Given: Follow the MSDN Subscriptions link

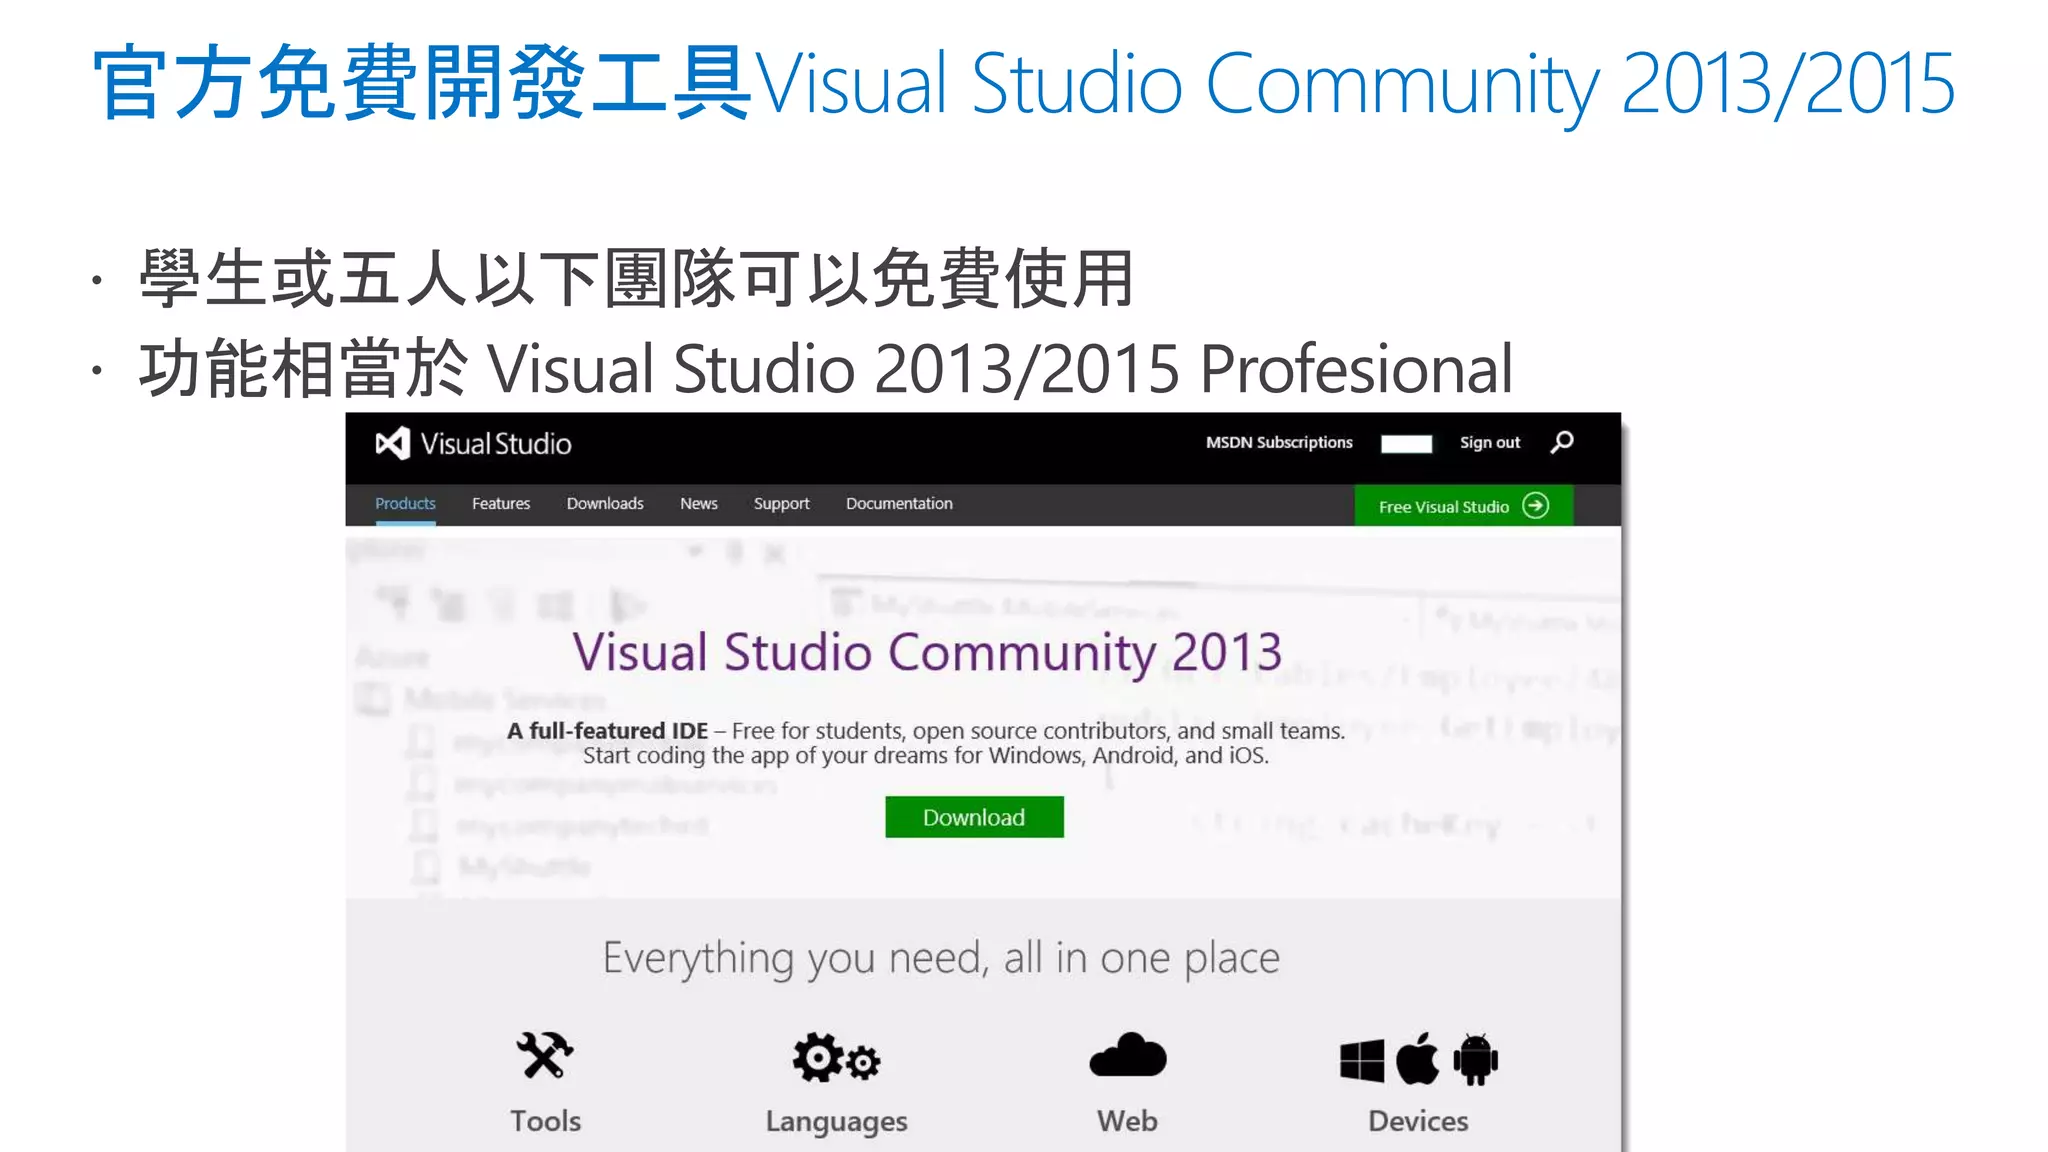Looking at the screenshot, I should 1279,443.
